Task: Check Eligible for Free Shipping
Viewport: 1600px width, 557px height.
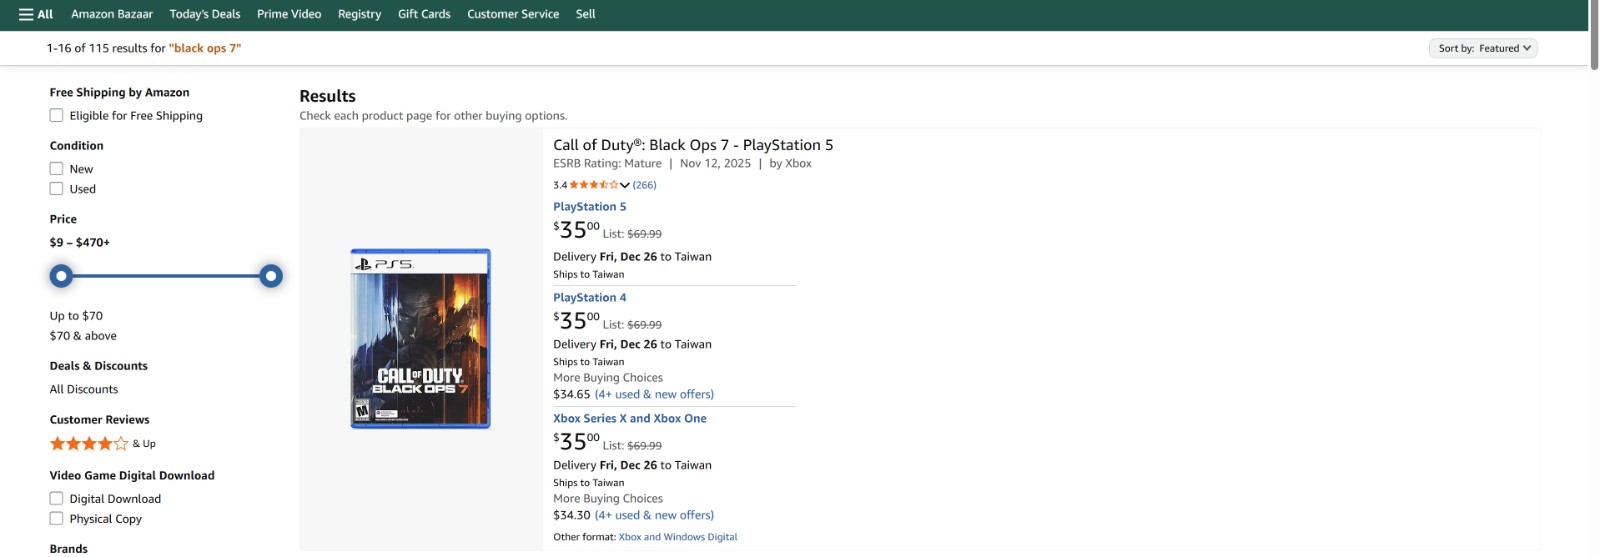Action: (57, 116)
